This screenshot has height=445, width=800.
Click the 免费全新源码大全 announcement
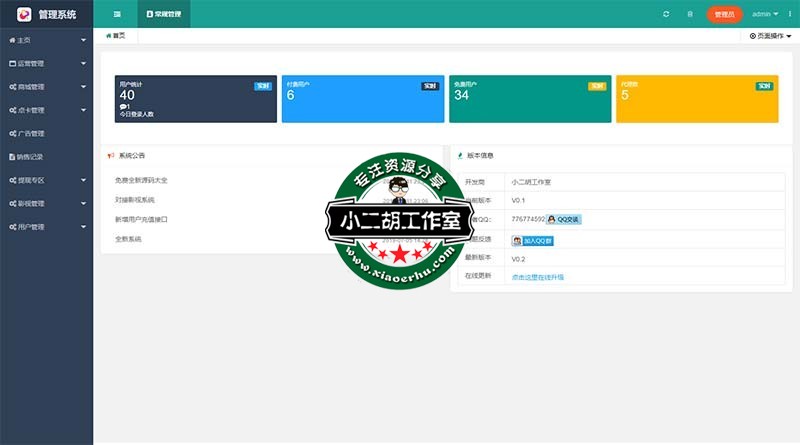(141, 180)
